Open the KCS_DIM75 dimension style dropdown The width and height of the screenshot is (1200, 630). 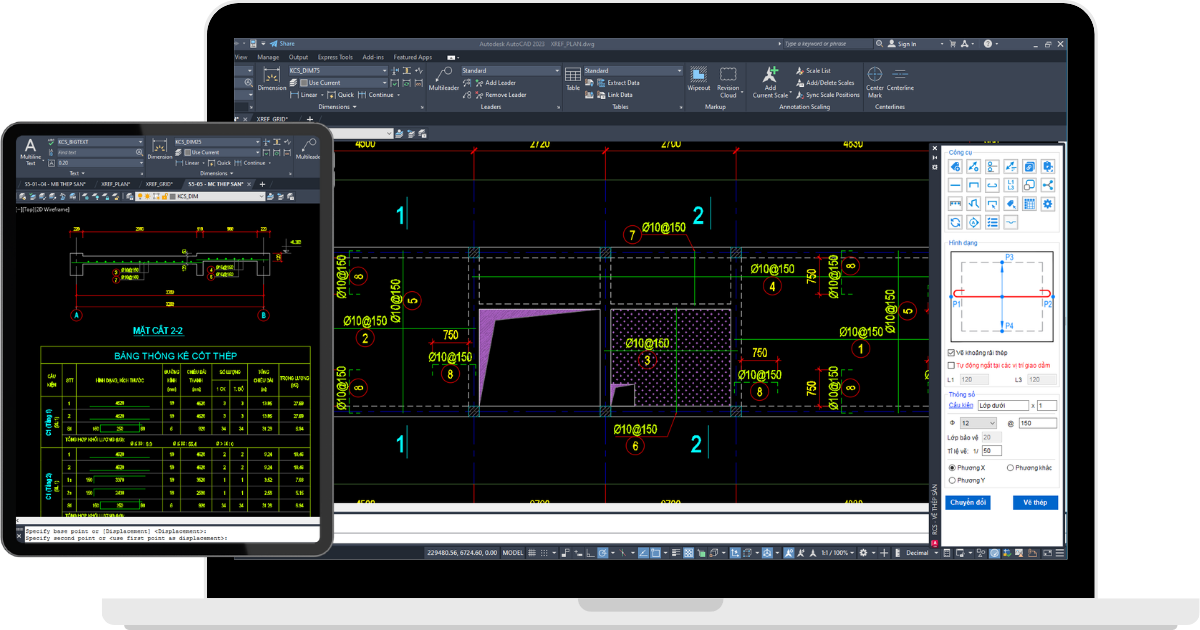pos(384,71)
